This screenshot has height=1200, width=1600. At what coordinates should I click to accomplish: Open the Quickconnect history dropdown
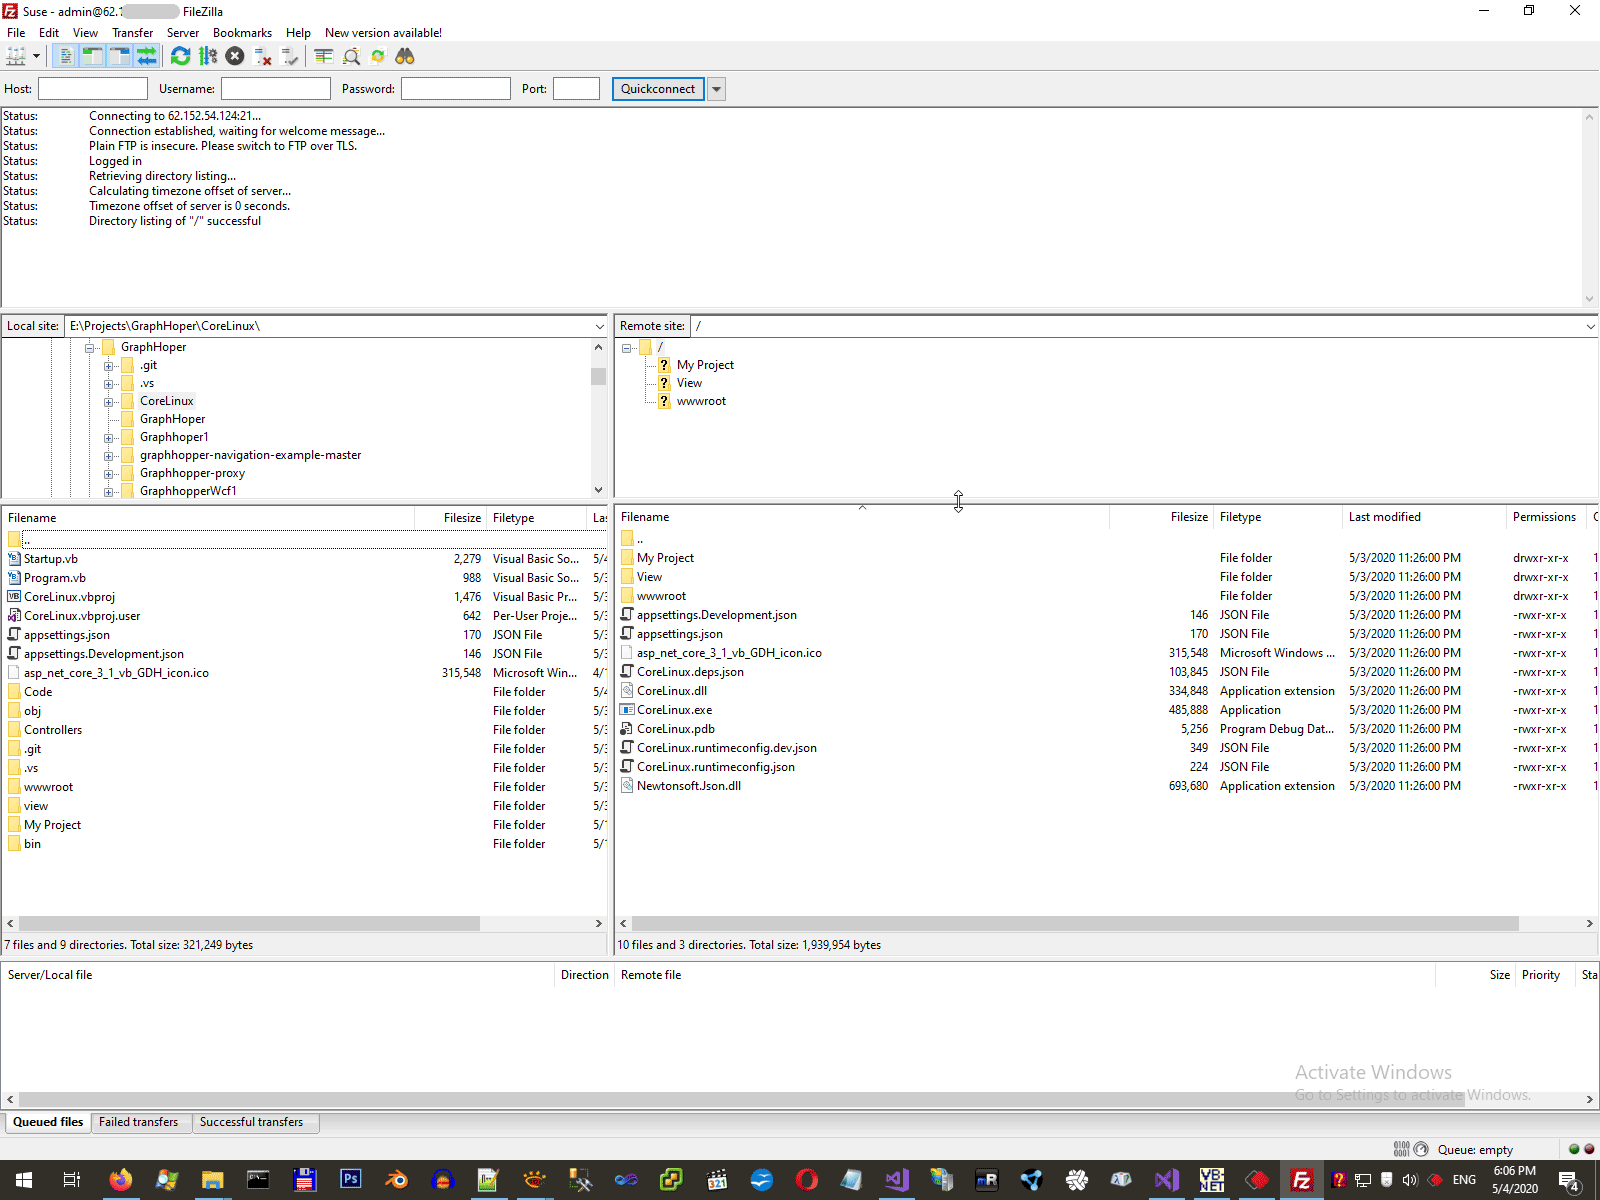coord(716,89)
